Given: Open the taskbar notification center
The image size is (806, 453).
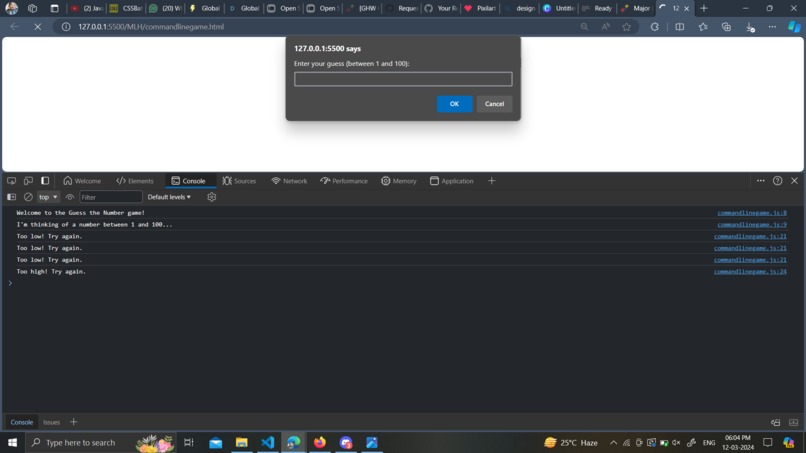Looking at the screenshot, I should click(767, 442).
